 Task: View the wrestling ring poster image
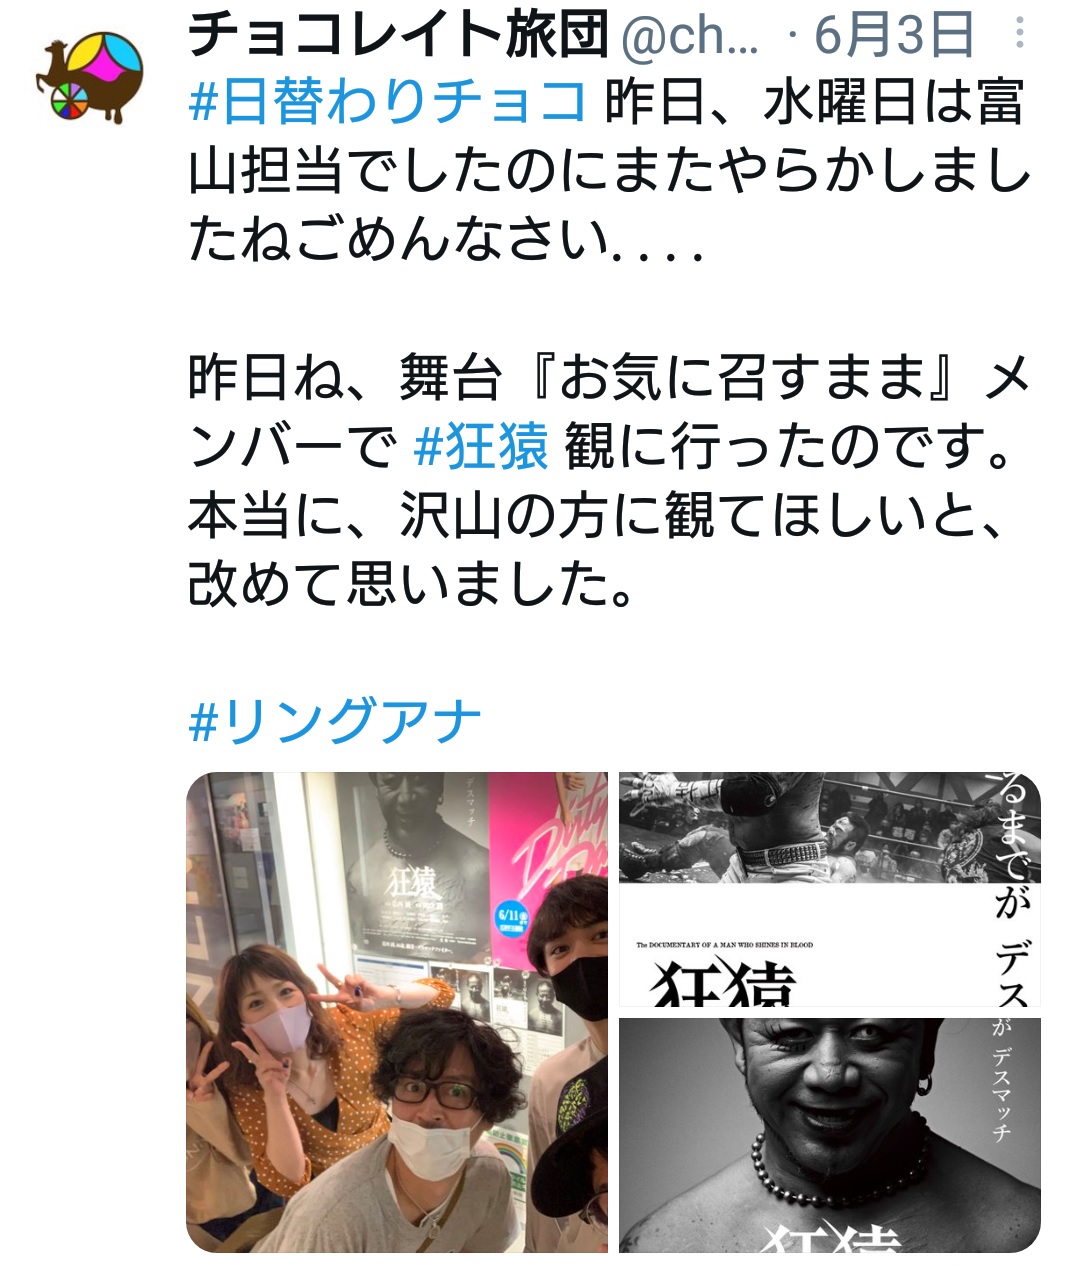829,889
